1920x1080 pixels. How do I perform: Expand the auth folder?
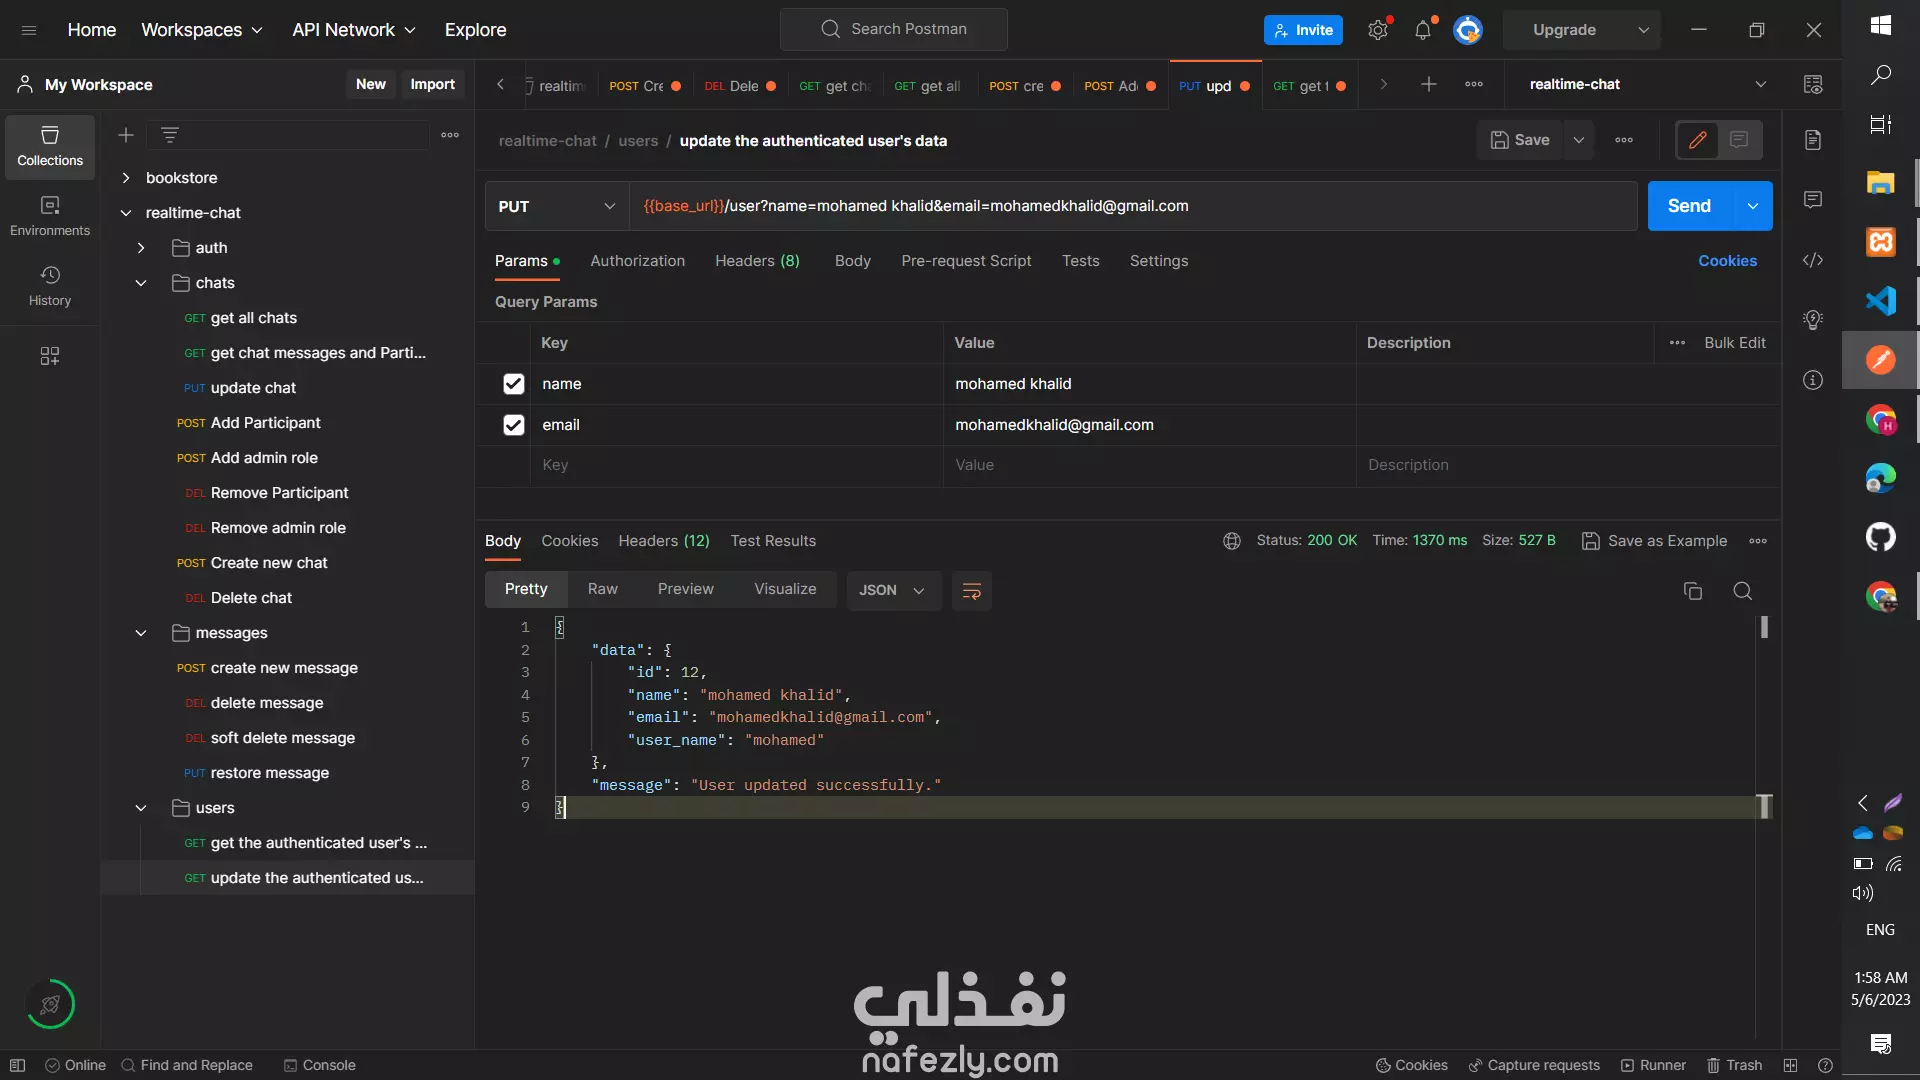(x=141, y=248)
